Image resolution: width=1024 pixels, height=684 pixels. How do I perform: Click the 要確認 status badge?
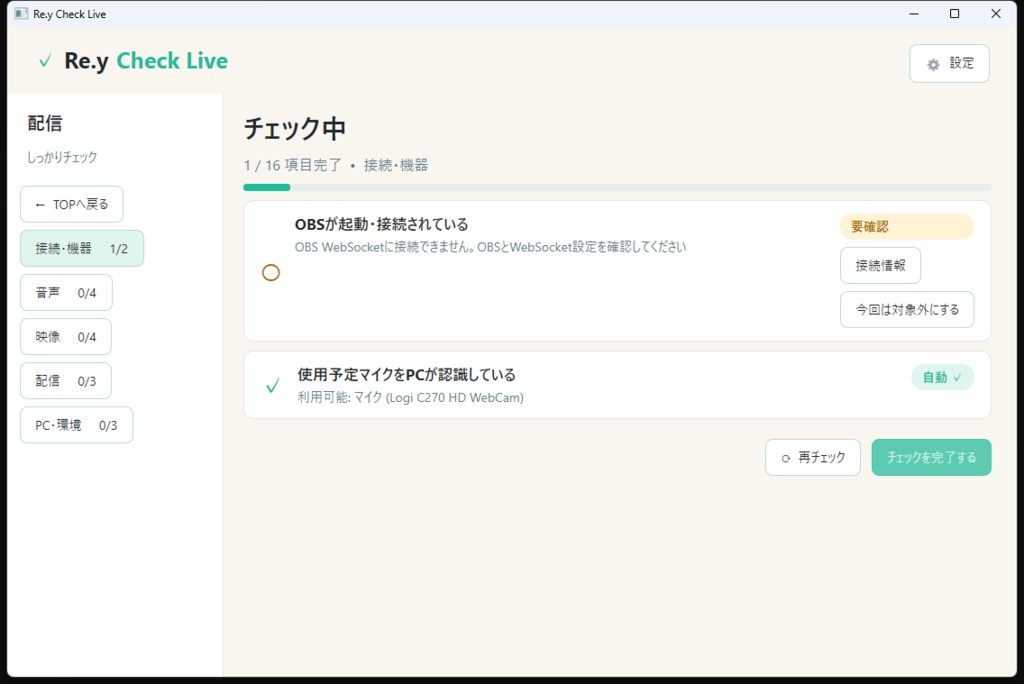[x=906, y=227]
